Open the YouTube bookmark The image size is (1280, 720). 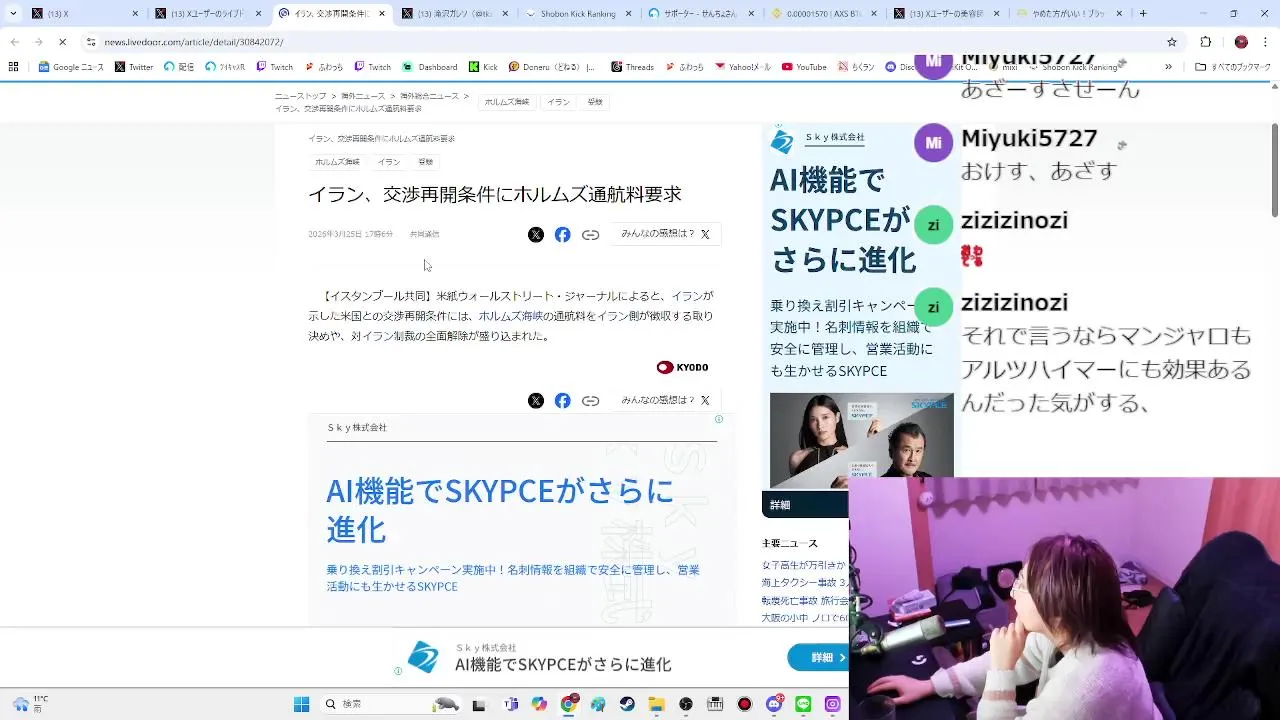pyautogui.click(x=804, y=67)
